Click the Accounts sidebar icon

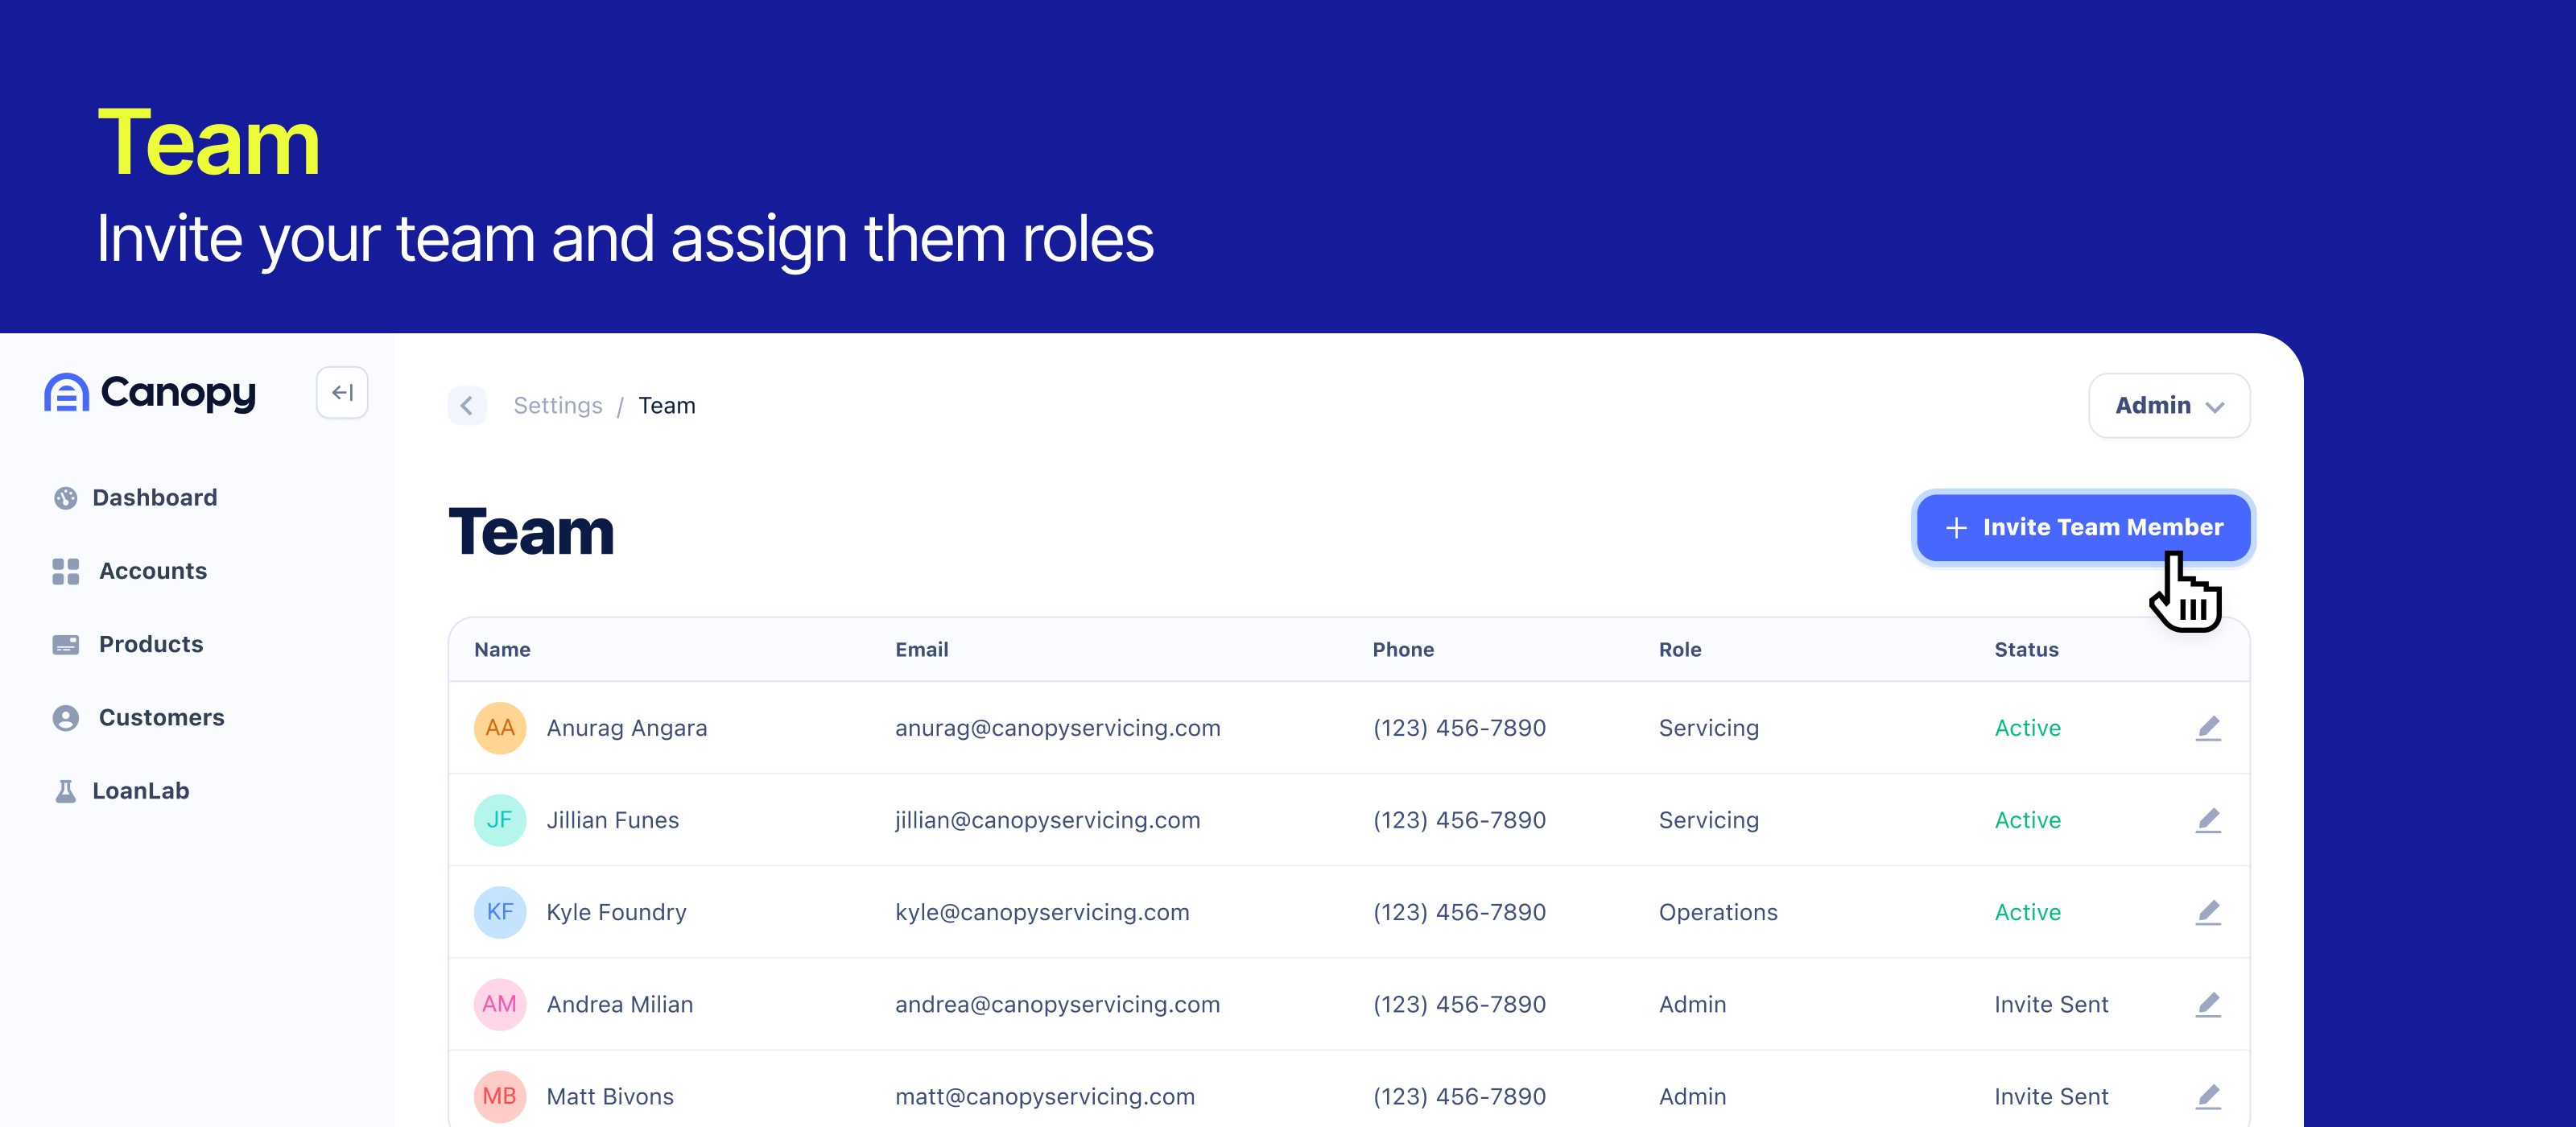point(66,570)
